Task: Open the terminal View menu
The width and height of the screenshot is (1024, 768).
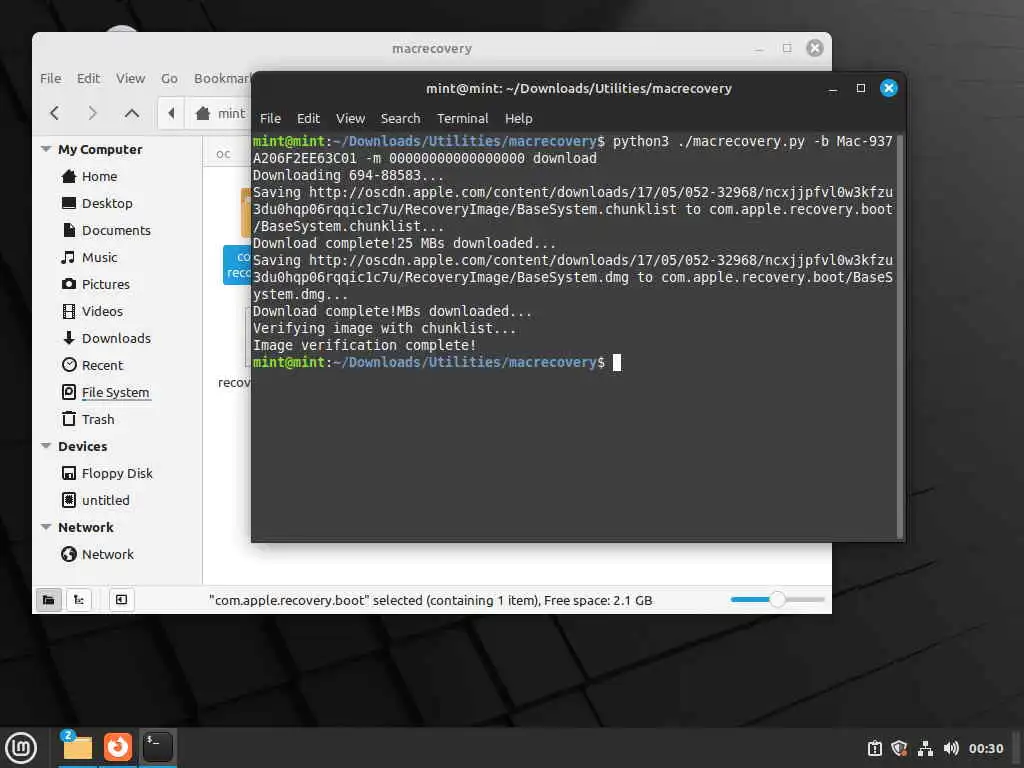Action: [350, 118]
